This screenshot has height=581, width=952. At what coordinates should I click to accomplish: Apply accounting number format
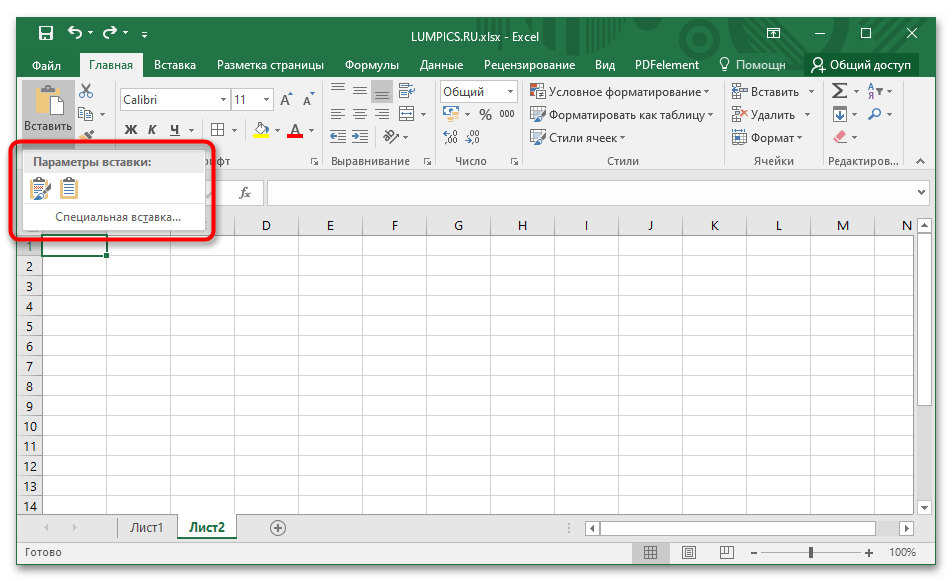[x=451, y=114]
